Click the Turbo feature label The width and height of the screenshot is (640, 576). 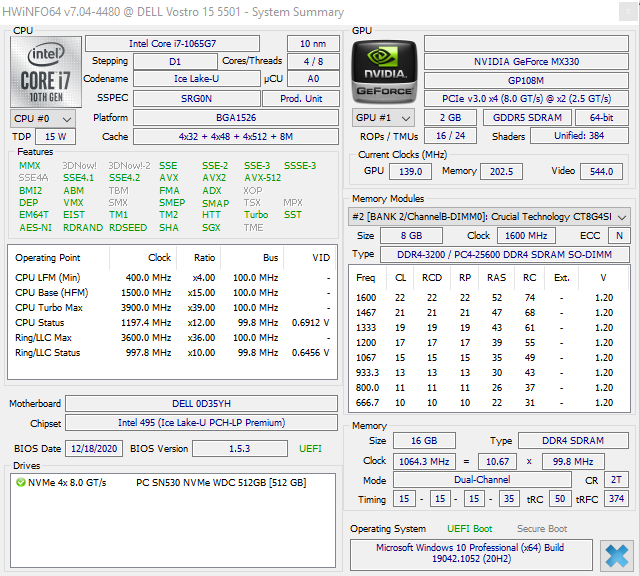[x=256, y=215]
